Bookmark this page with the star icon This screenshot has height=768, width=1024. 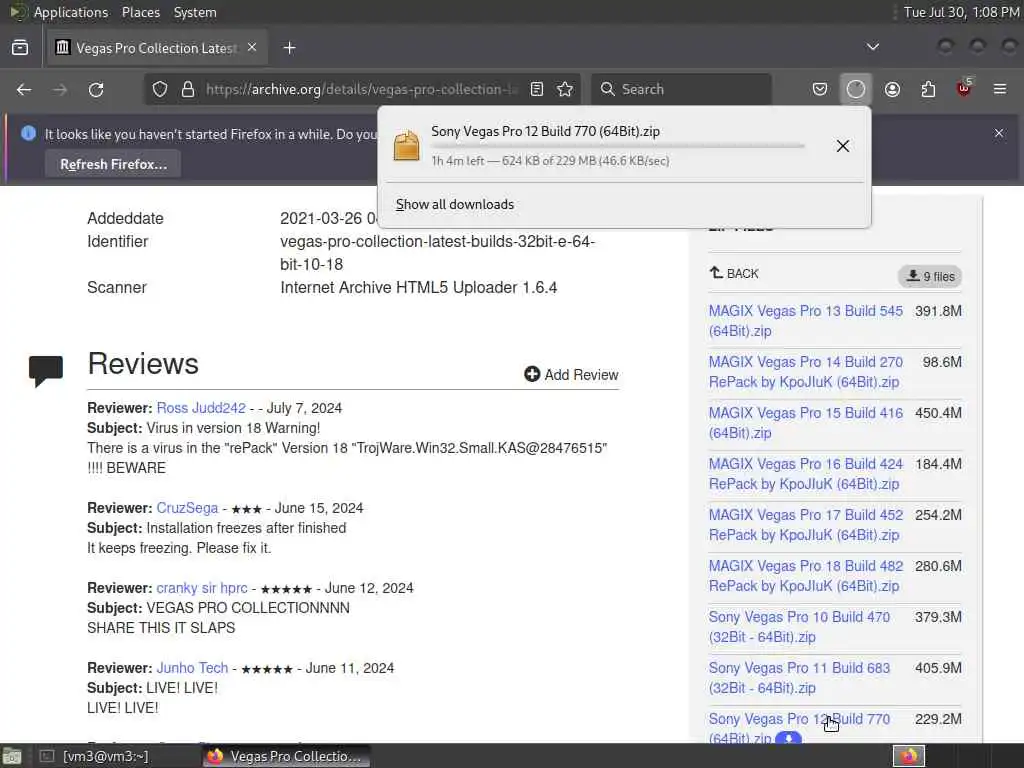point(566,89)
